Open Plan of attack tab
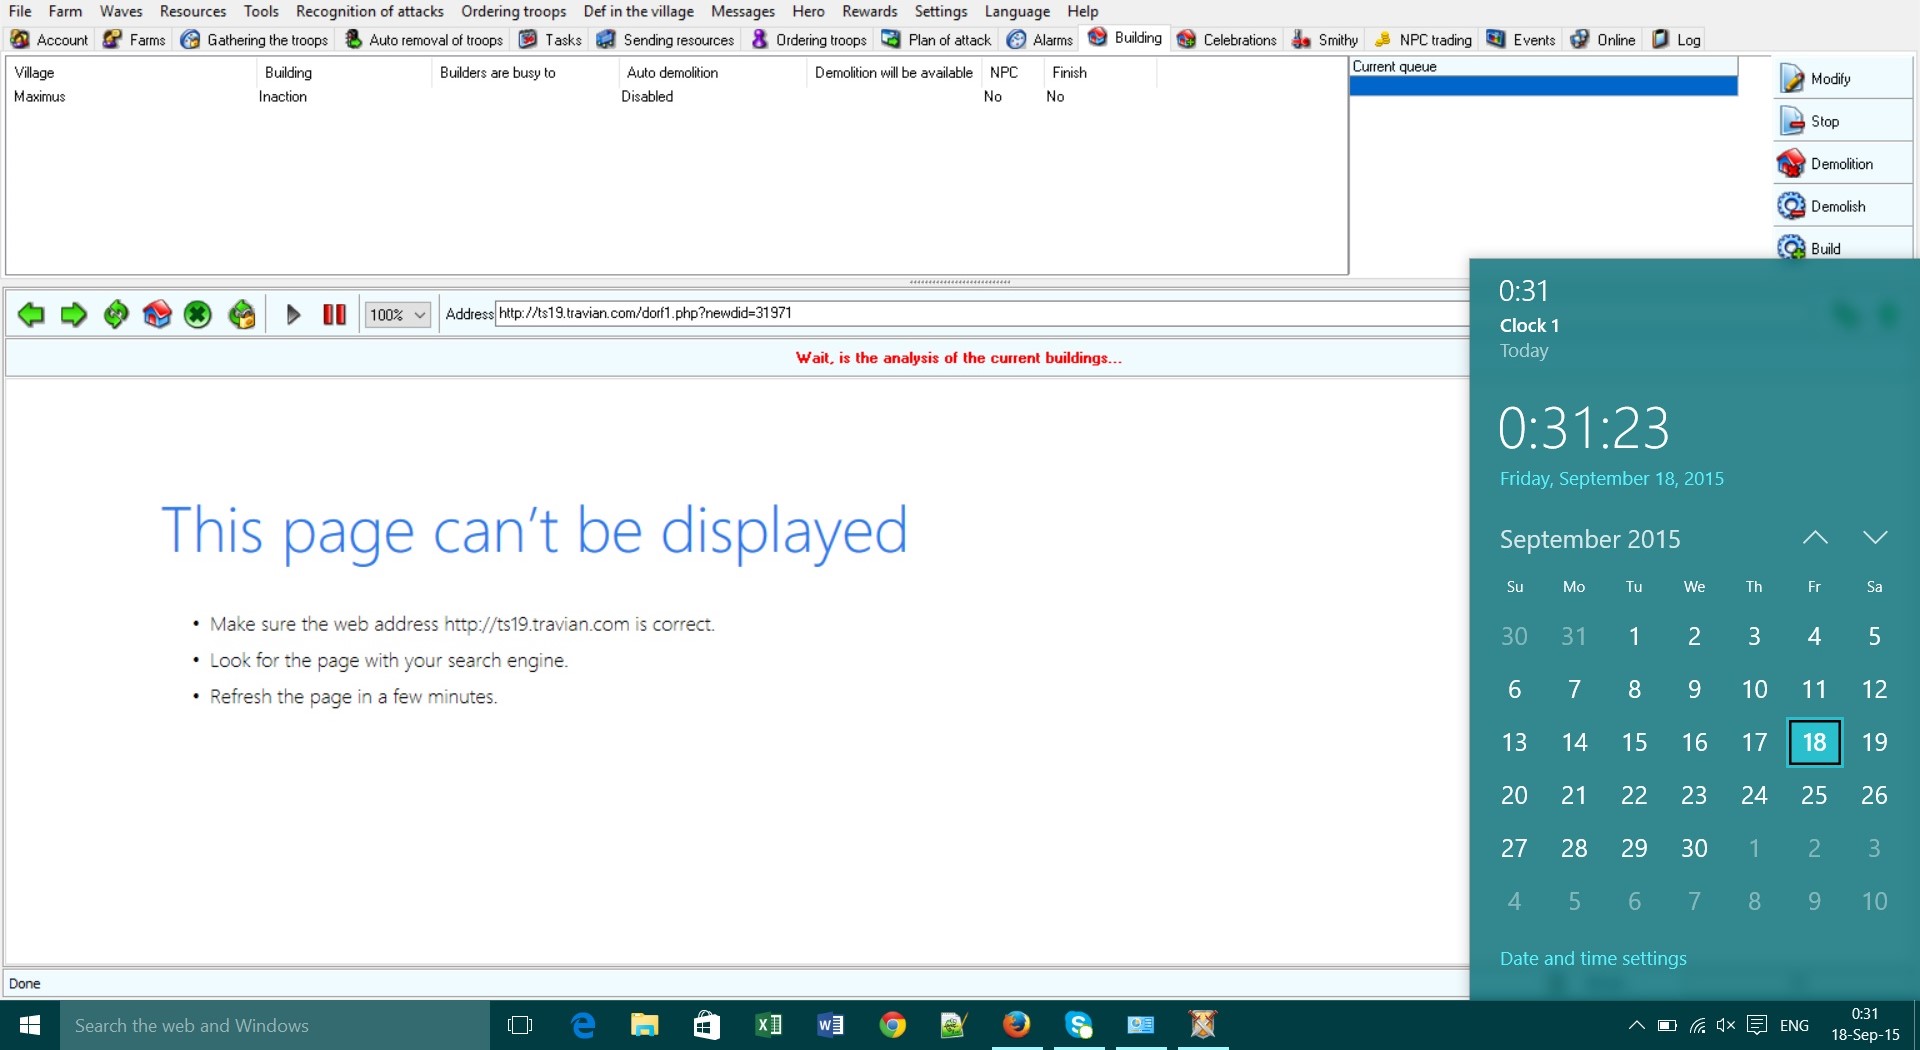Viewport: 1920px width, 1050px height. pos(937,40)
